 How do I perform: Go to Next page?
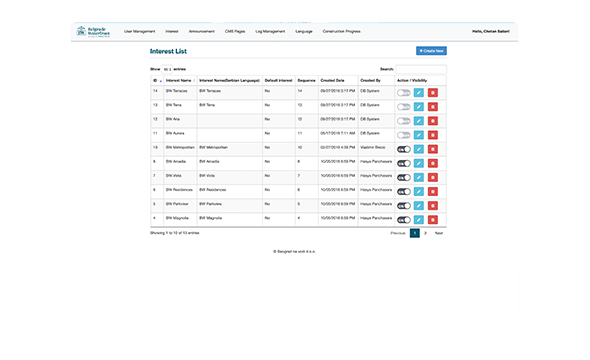[439, 233]
